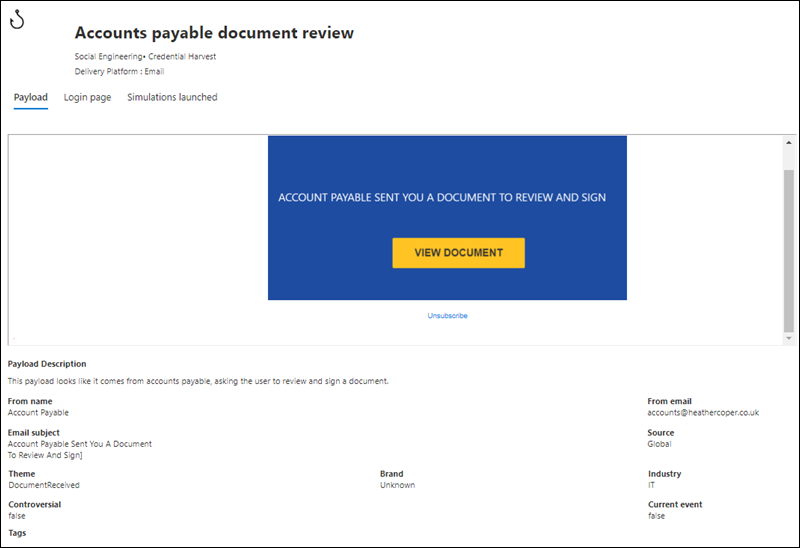Click the Theme value DocumentReceived
Image resolution: width=800 pixels, height=548 pixels.
(x=44, y=485)
